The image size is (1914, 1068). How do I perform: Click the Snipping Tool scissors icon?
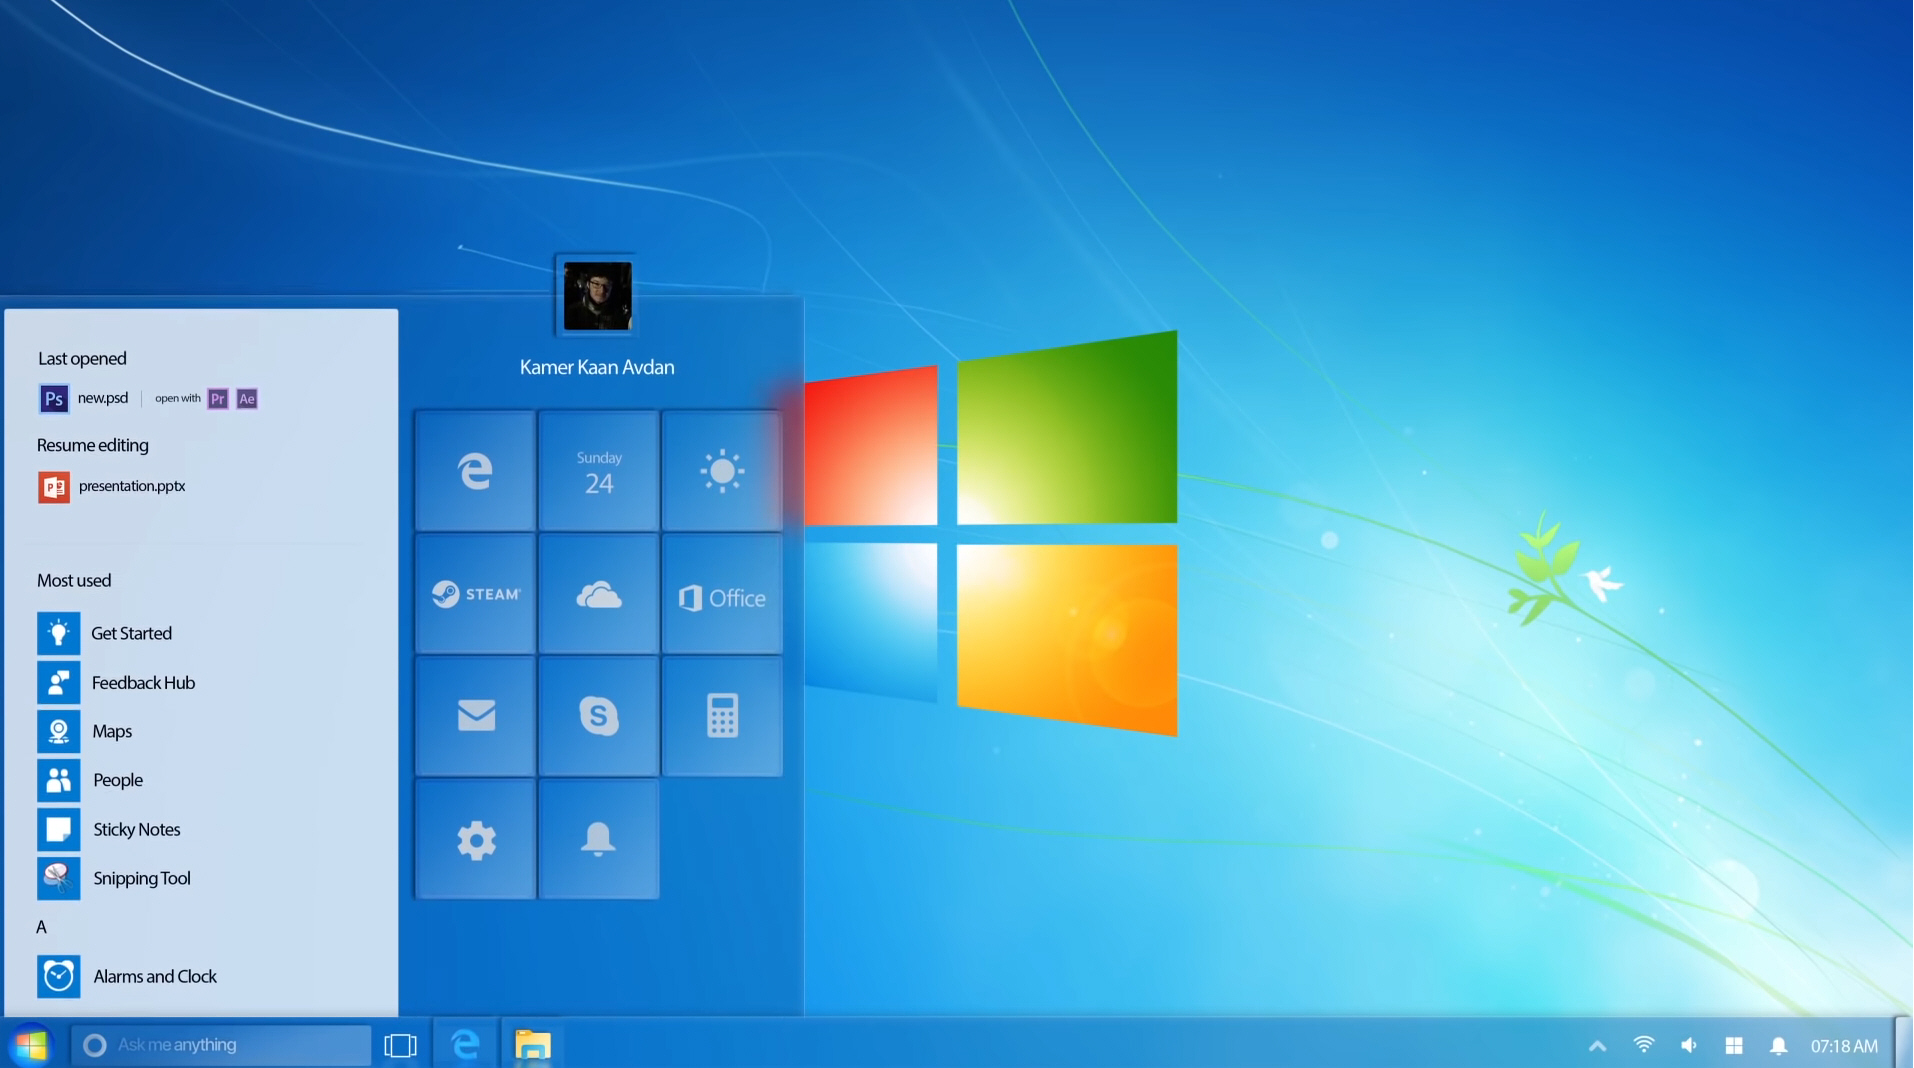[x=59, y=878]
